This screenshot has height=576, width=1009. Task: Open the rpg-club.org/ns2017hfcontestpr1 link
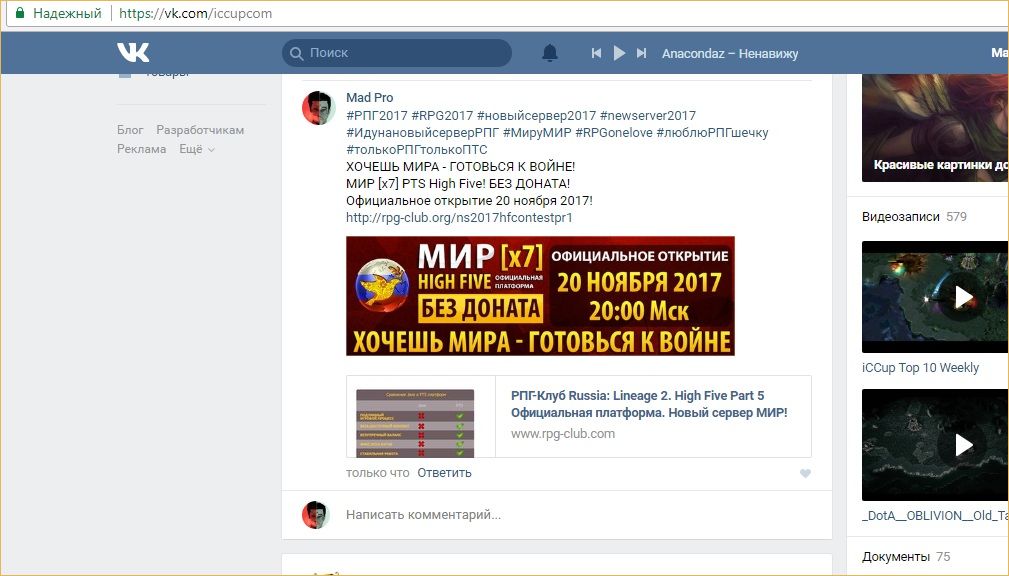point(459,218)
